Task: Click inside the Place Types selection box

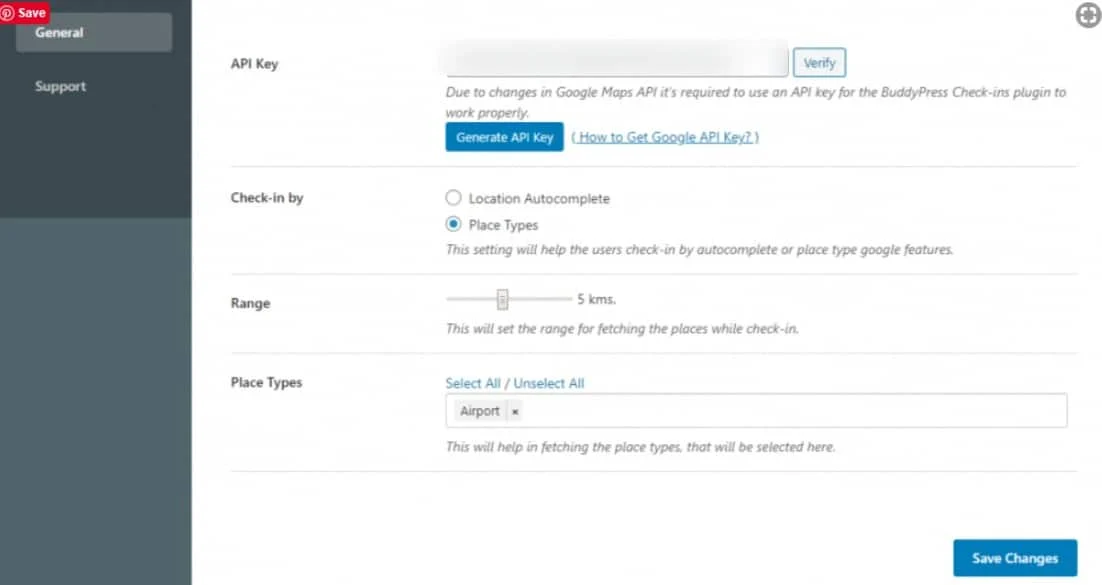Action: tap(756, 411)
